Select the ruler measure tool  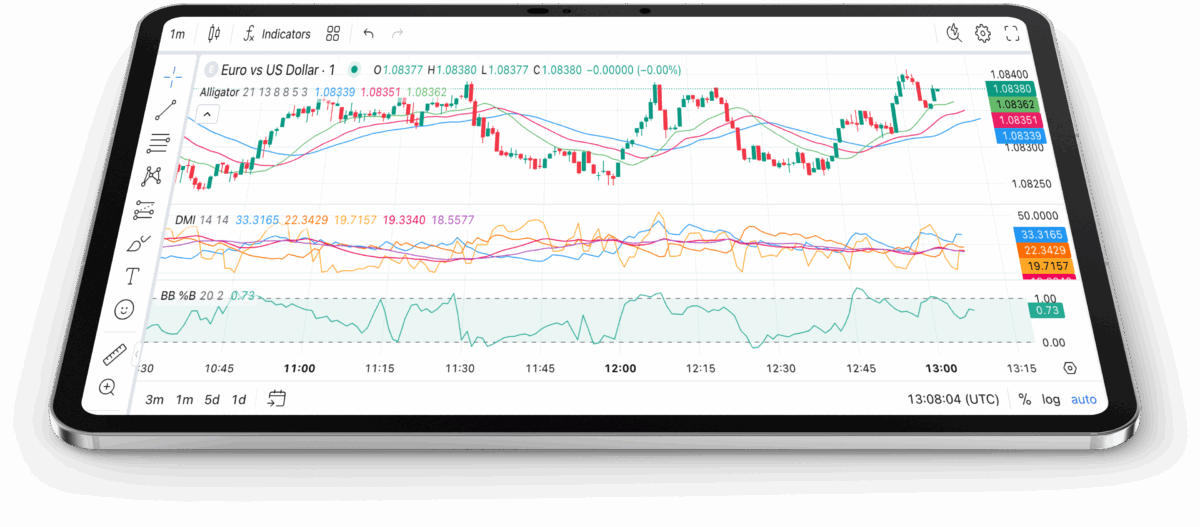pyautogui.click(x=114, y=354)
